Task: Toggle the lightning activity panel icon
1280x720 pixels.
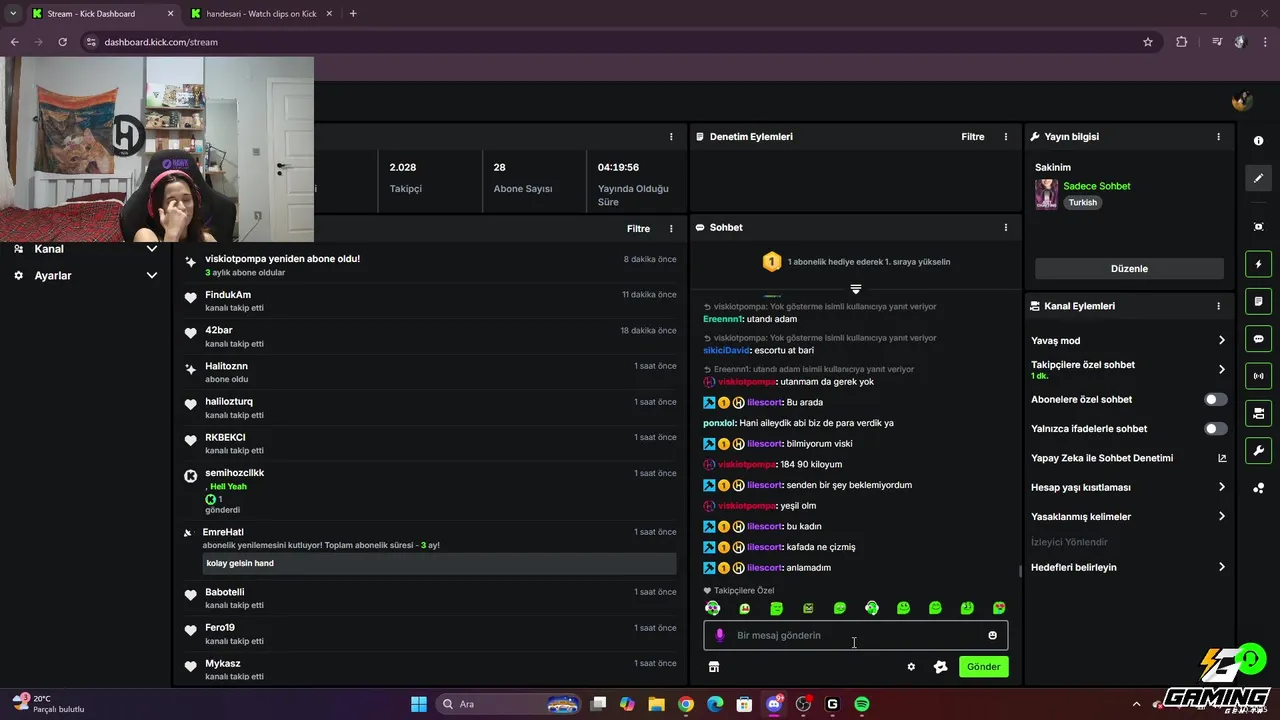Action: (1258, 264)
